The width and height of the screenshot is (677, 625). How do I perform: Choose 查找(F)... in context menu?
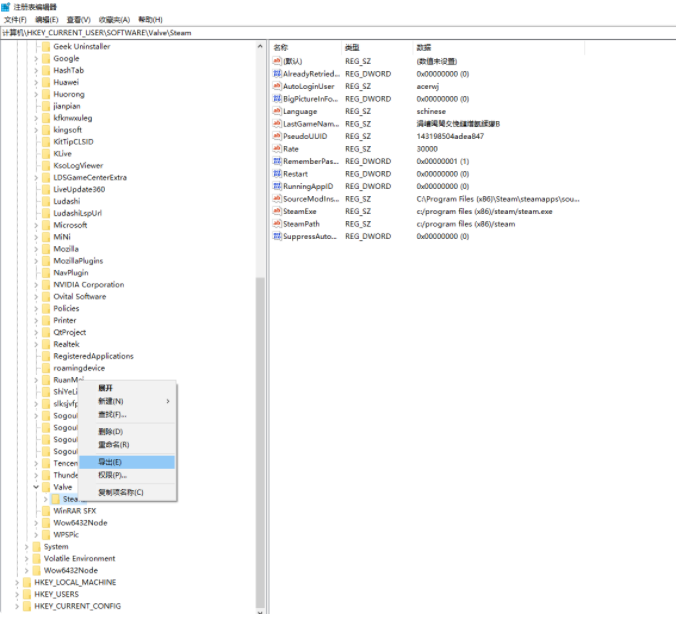point(127,414)
